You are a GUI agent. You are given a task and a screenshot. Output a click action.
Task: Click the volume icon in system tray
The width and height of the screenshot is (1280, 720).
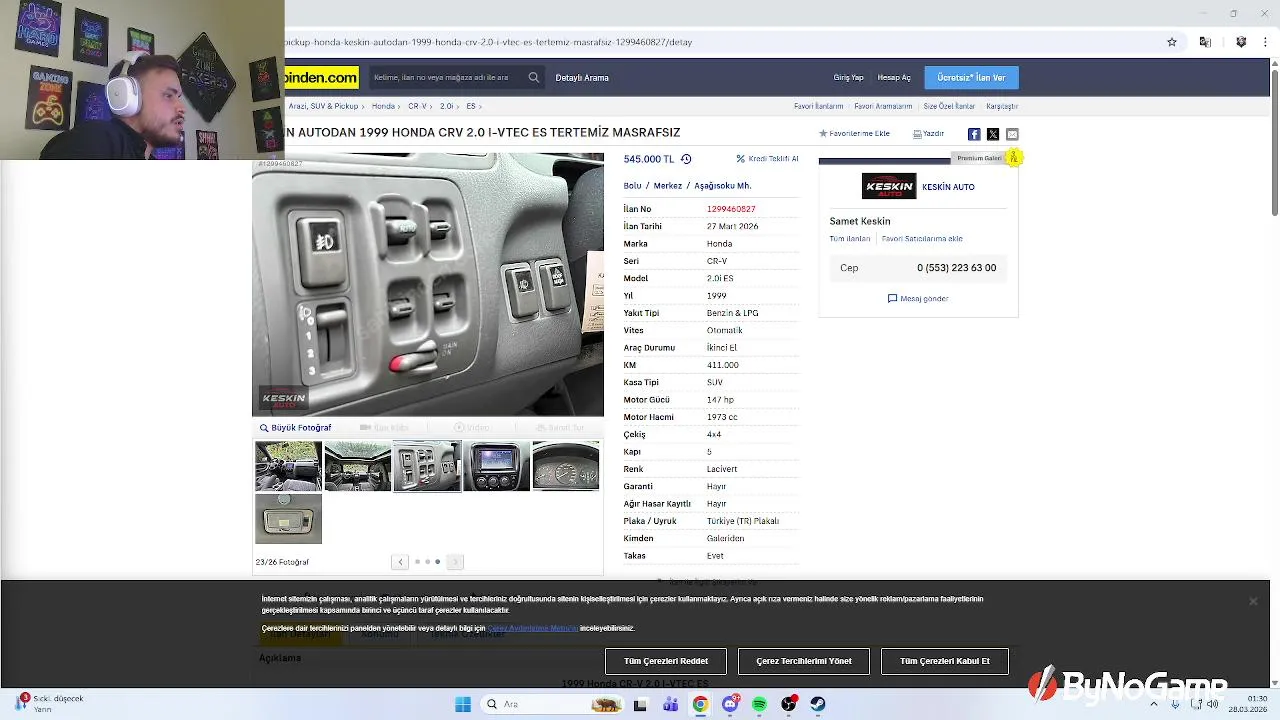pos(1212,704)
